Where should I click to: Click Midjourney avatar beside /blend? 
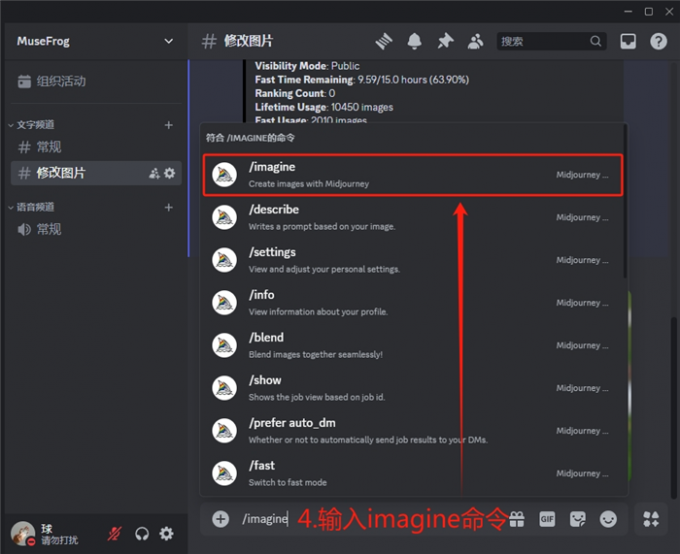click(224, 345)
